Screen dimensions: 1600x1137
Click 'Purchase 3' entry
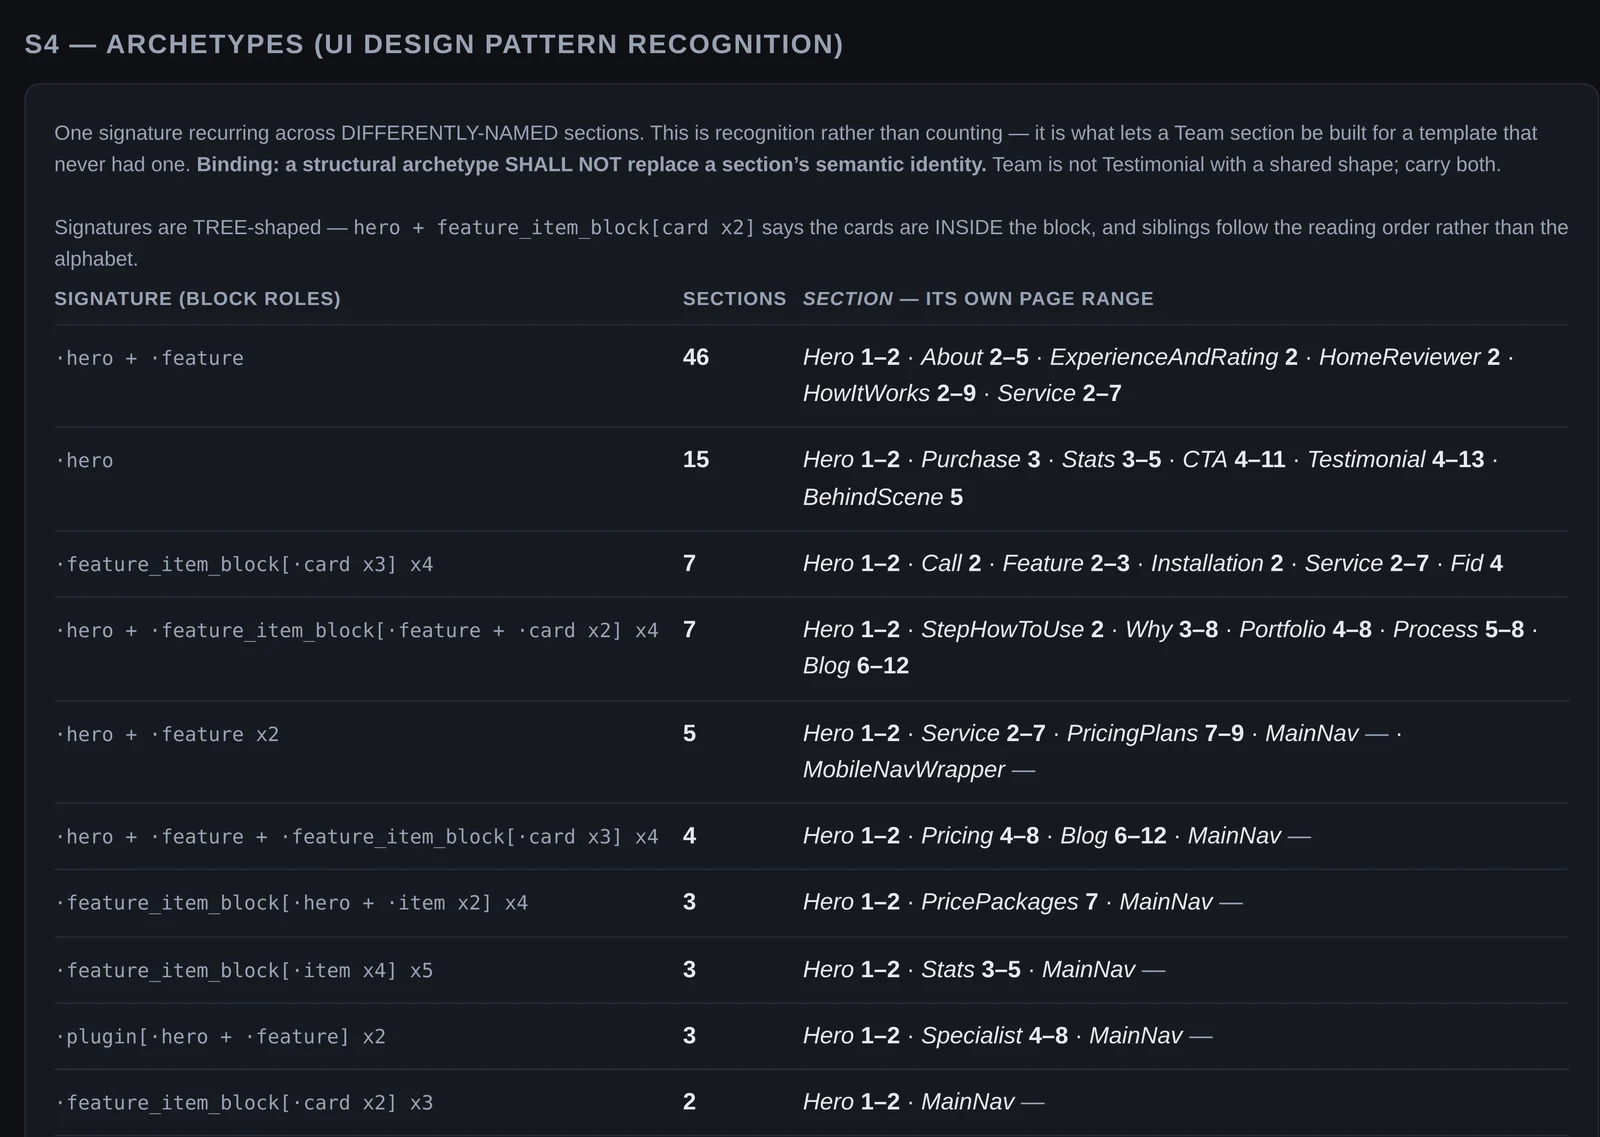(980, 459)
